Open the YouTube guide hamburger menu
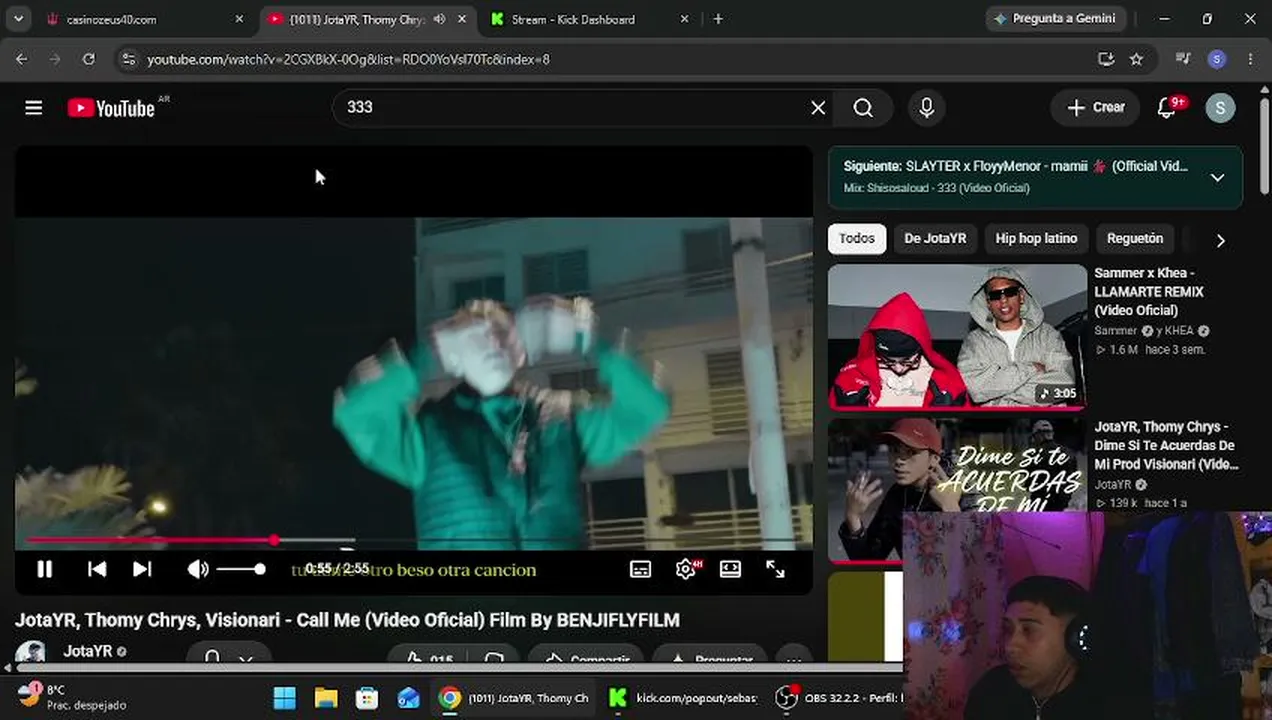The image size is (1272, 720). tap(34, 108)
